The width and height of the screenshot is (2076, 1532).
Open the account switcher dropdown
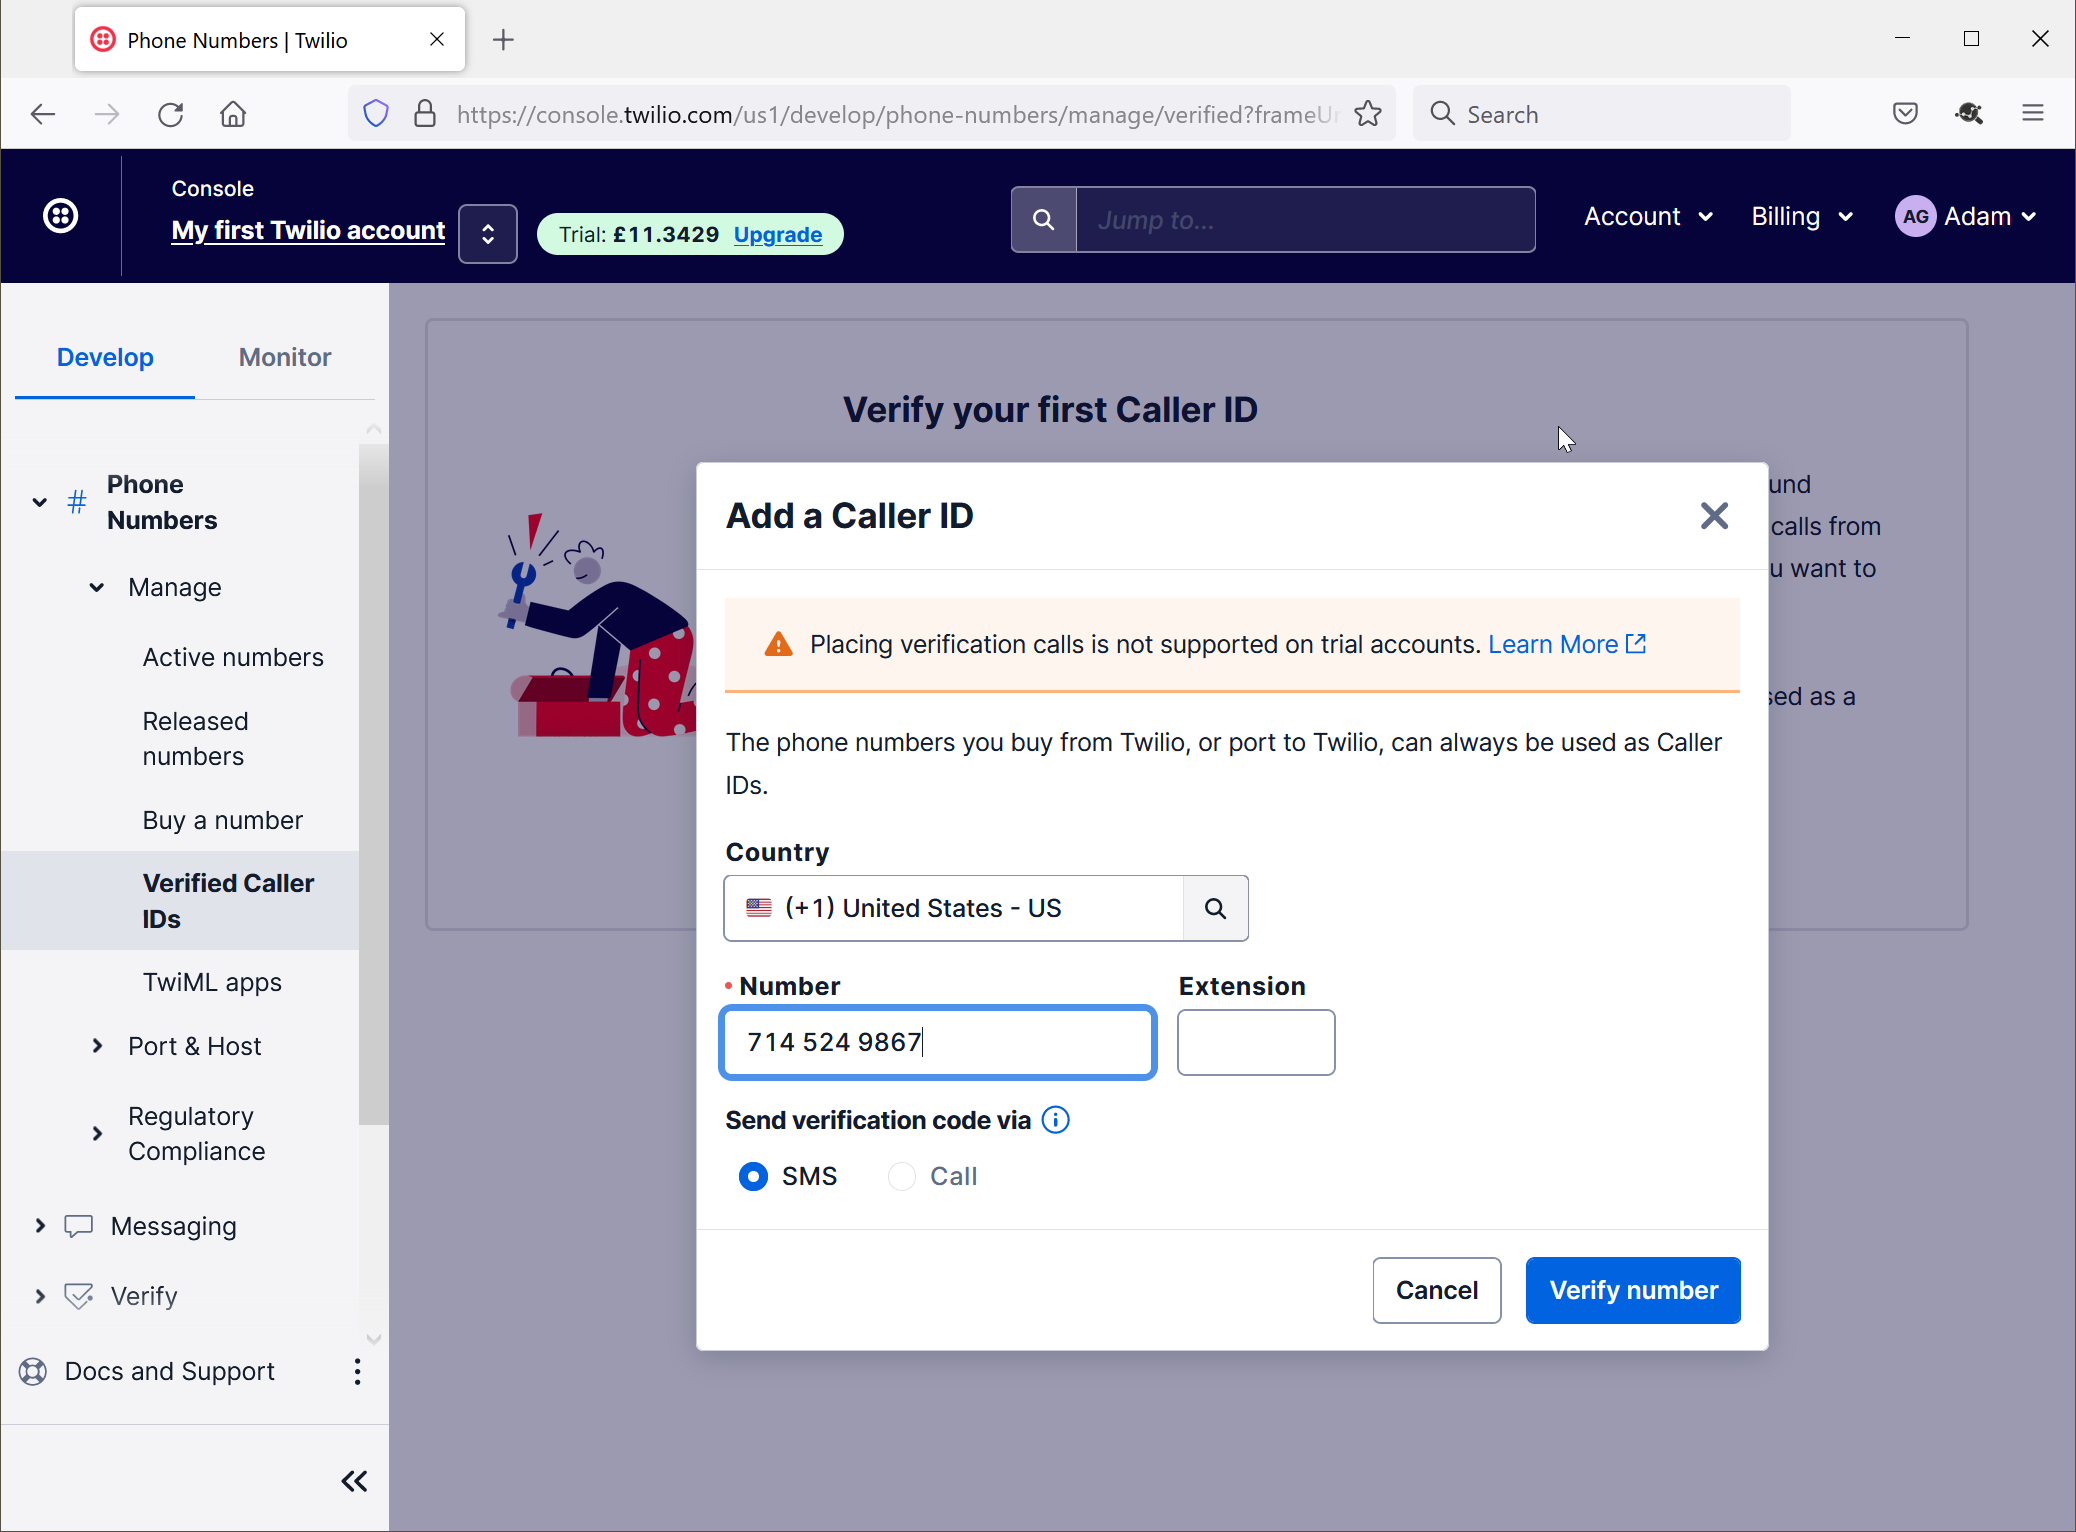(x=488, y=234)
